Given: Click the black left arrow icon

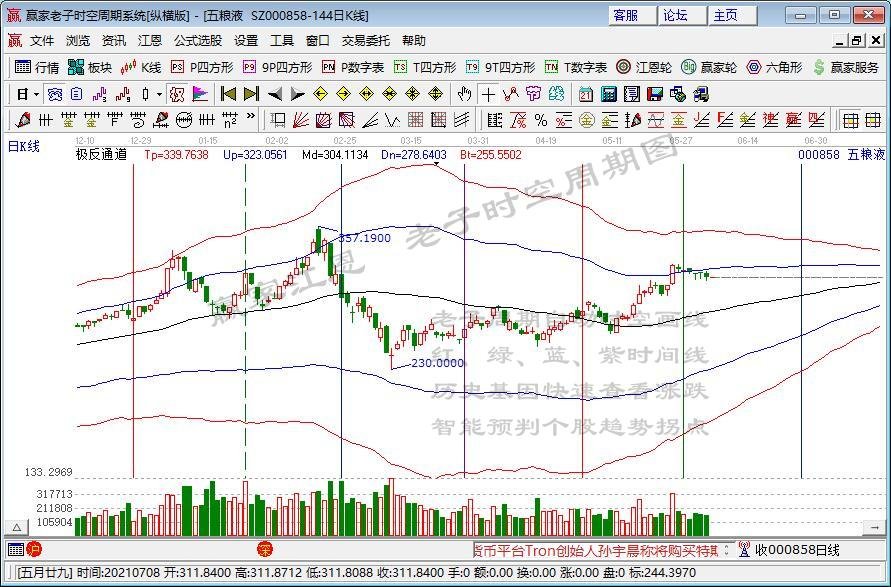Looking at the screenshot, I should coord(275,94).
